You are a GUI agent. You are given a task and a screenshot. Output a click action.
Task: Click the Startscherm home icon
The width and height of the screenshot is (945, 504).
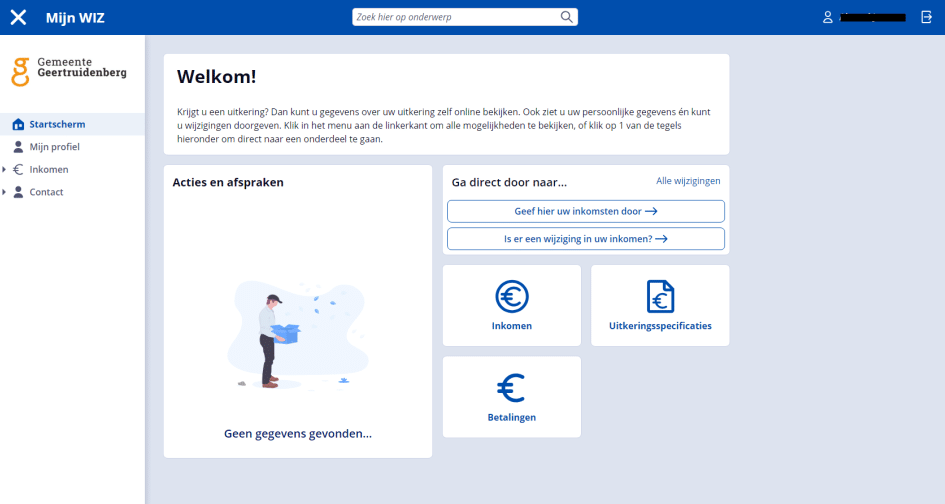tap(18, 124)
